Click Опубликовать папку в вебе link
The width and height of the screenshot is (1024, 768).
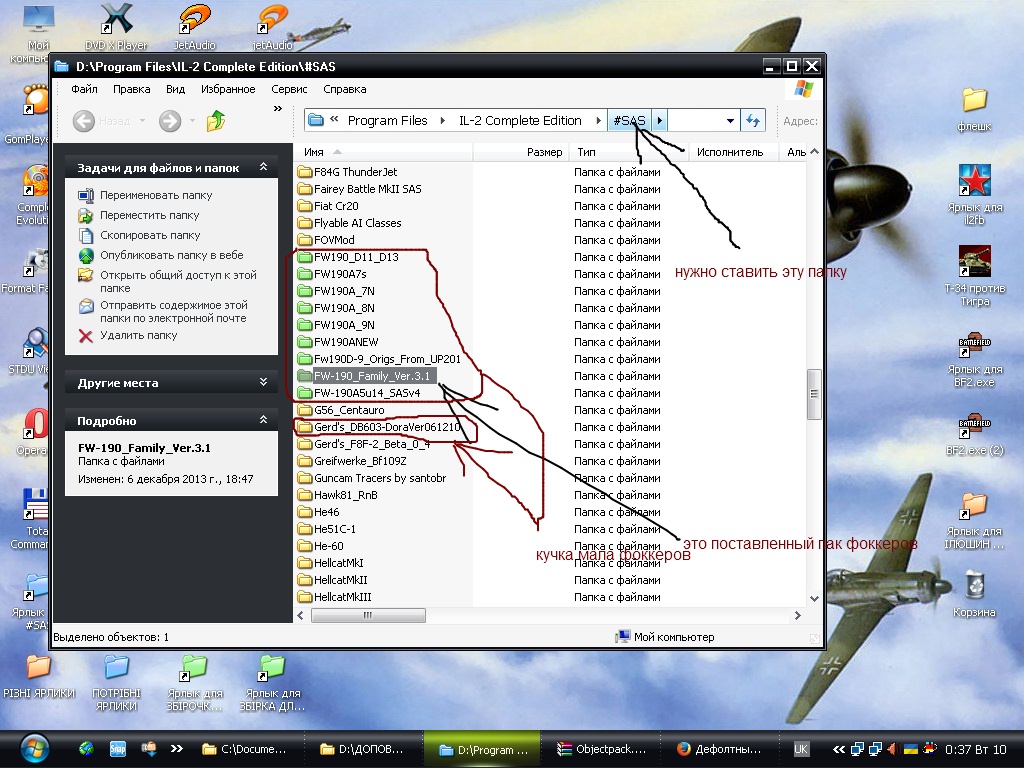pos(172,255)
